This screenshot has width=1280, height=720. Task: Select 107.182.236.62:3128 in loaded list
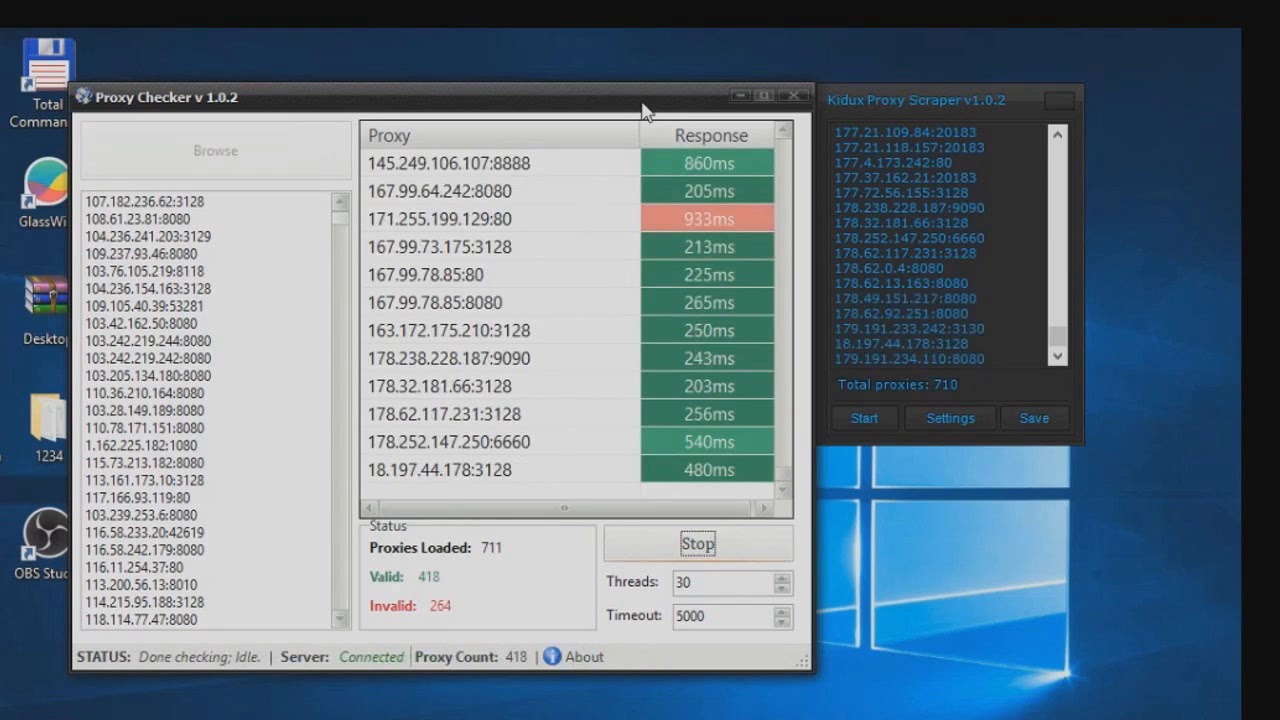click(144, 201)
